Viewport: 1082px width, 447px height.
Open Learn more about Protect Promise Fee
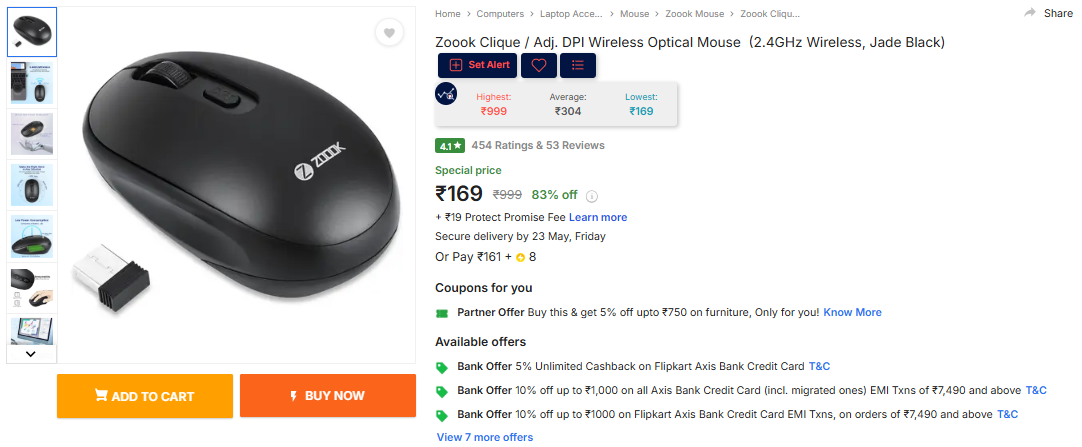click(x=598, y=217)
